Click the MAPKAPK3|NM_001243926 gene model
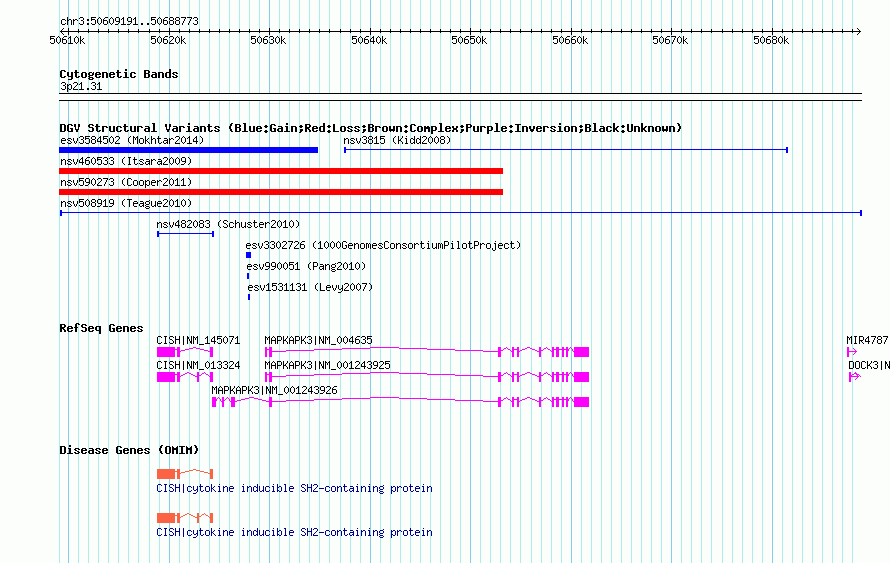 (x=400, y=402)
